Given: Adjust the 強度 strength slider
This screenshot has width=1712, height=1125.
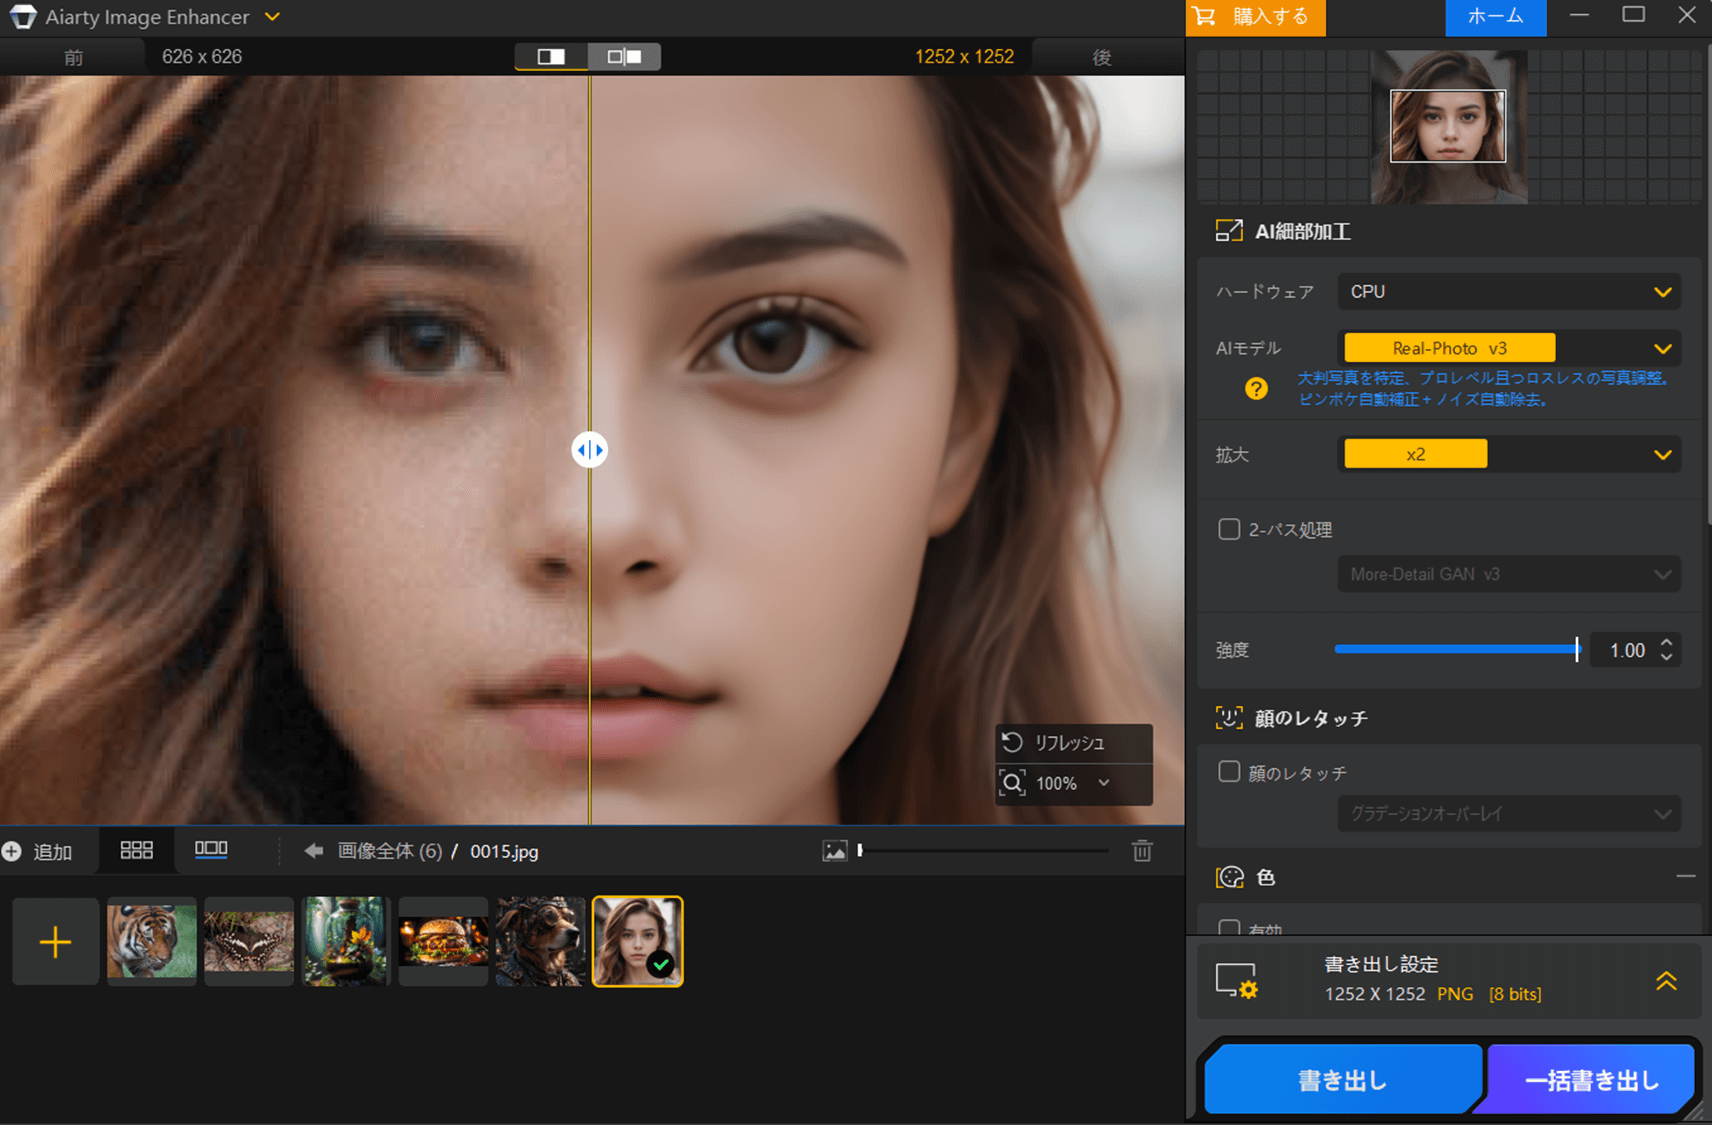Looking at the screenshot, I should pyautogui.click(x=1576, y=650).
